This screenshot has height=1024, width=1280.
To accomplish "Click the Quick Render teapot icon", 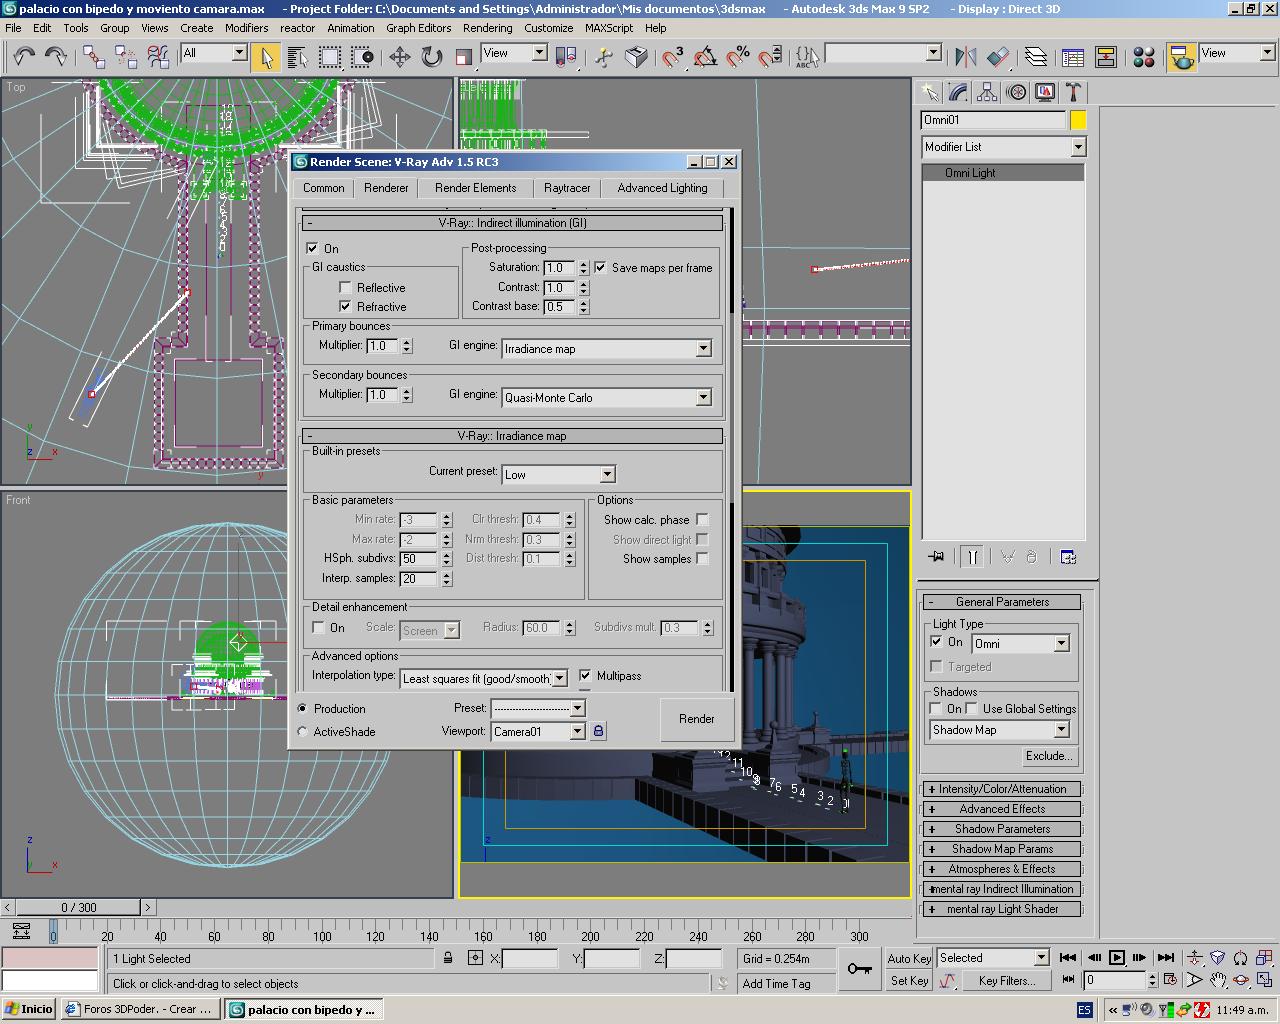I will tap(1182, 57).
